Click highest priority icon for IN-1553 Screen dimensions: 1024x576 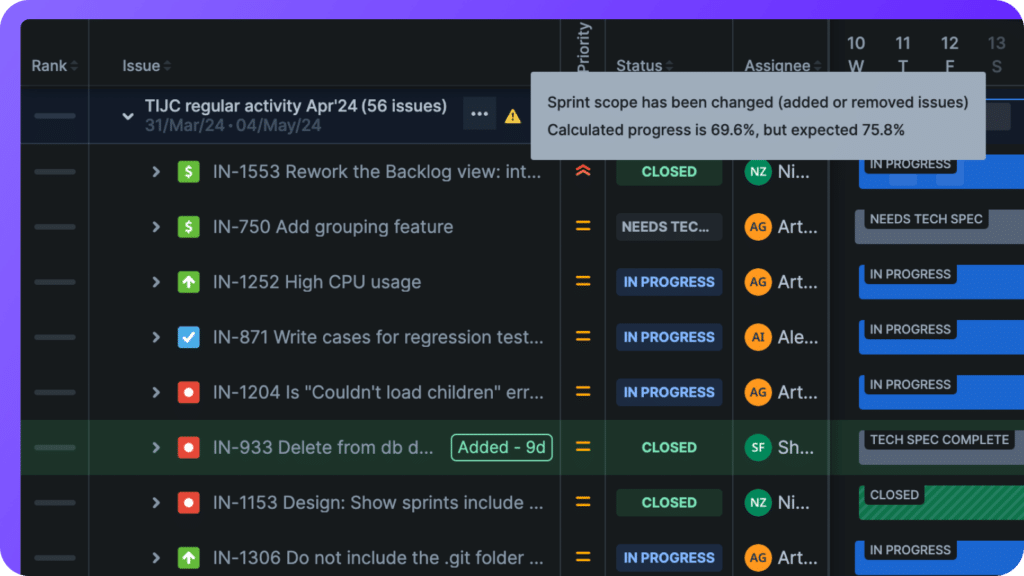click(583, 172)
